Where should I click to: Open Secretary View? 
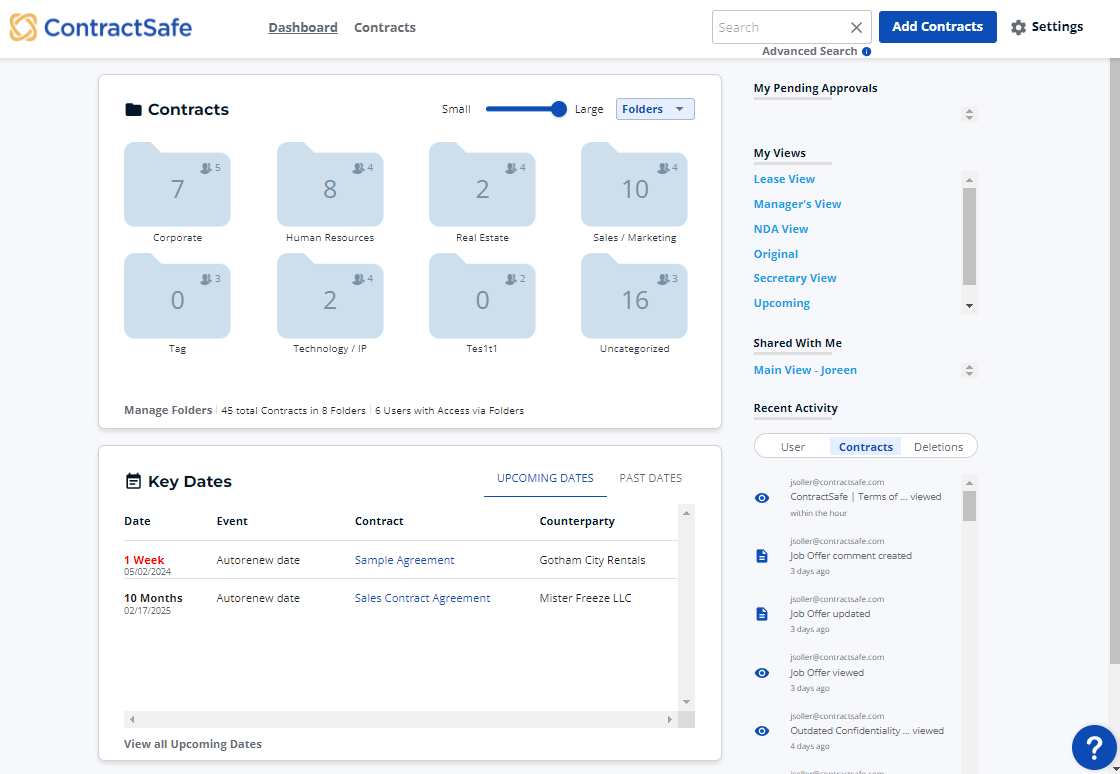795,278
